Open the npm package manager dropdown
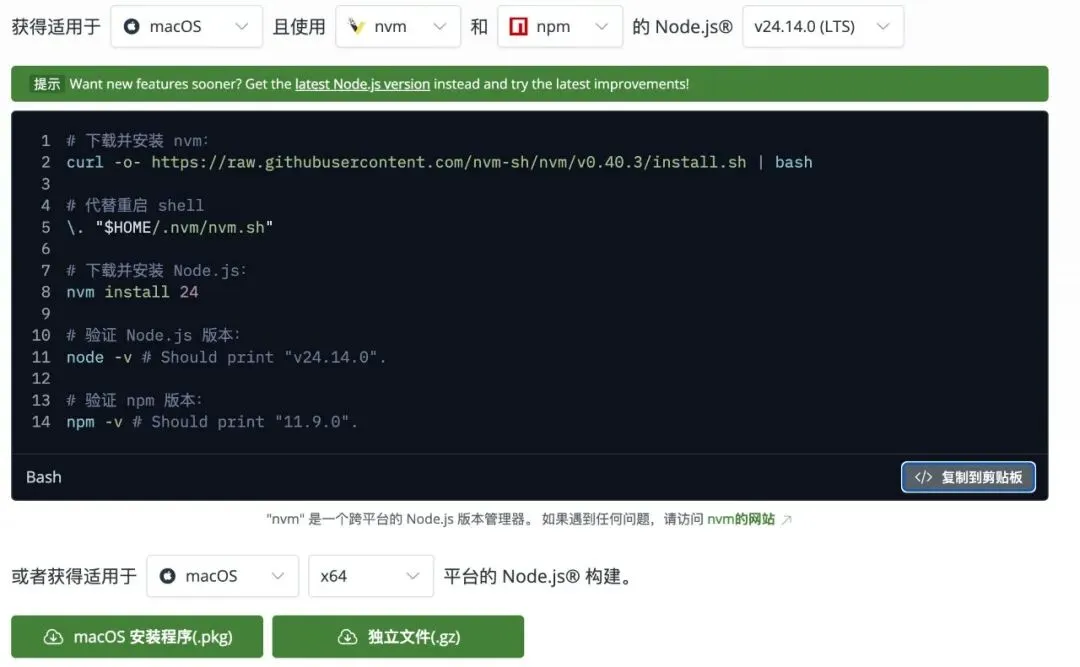 coord(559,26)
